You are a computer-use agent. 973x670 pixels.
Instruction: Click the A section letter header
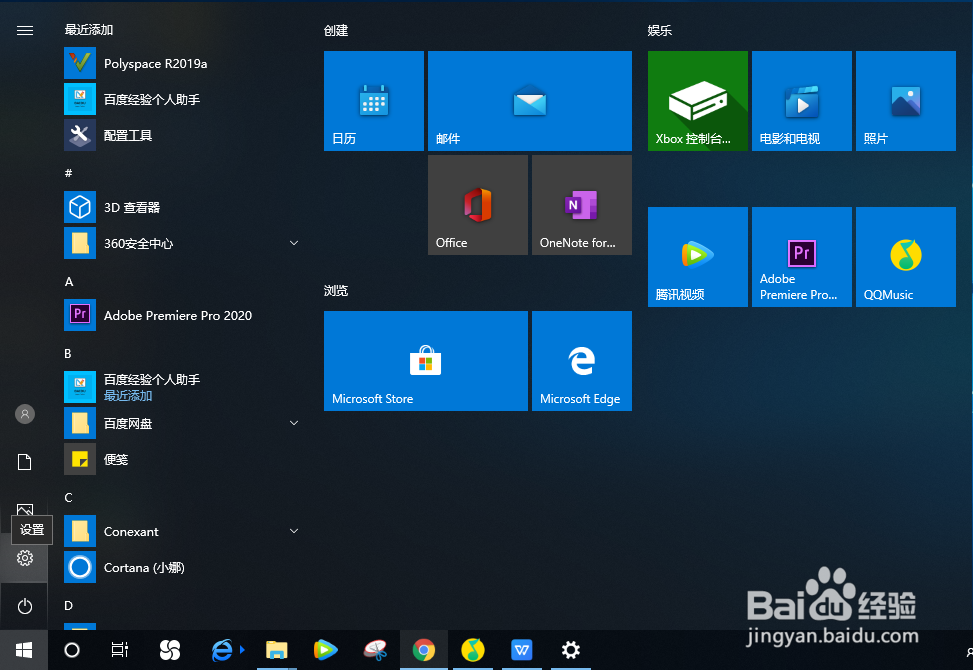pyautogui.click(x=69, y=282)
